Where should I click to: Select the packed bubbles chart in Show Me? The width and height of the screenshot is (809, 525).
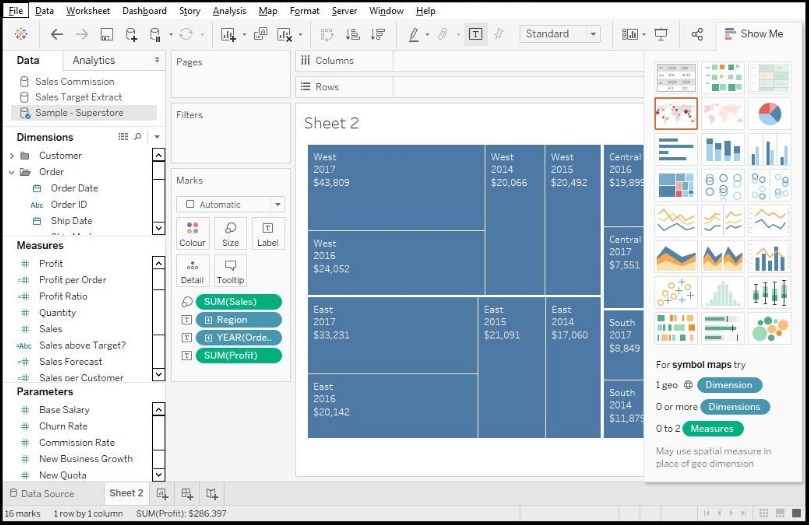pos(769,328)
